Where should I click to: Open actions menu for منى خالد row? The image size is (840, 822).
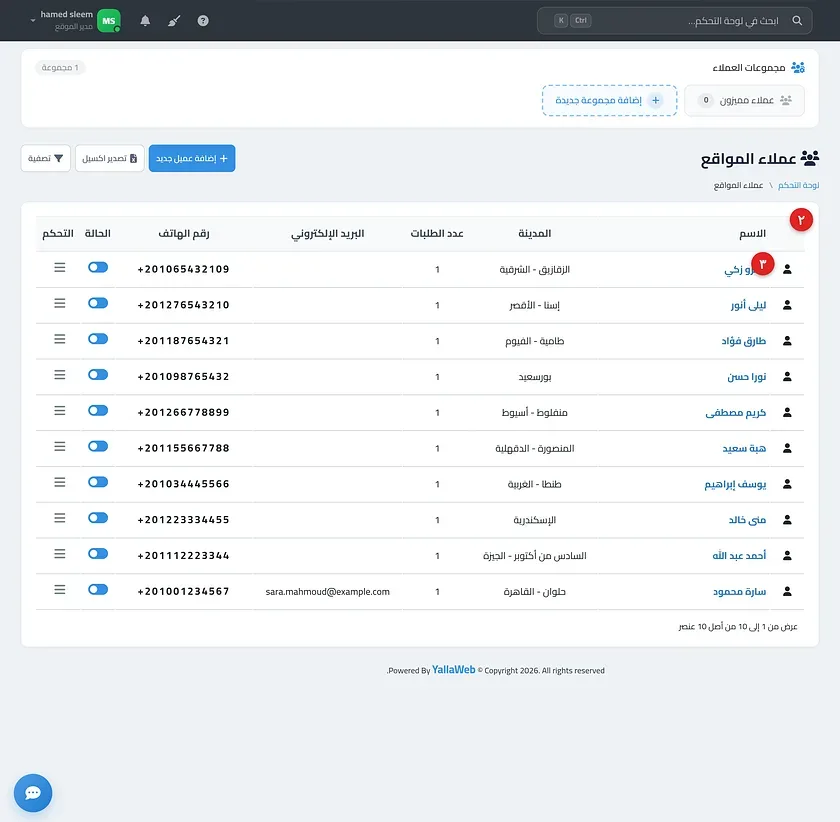coord(60,518)
